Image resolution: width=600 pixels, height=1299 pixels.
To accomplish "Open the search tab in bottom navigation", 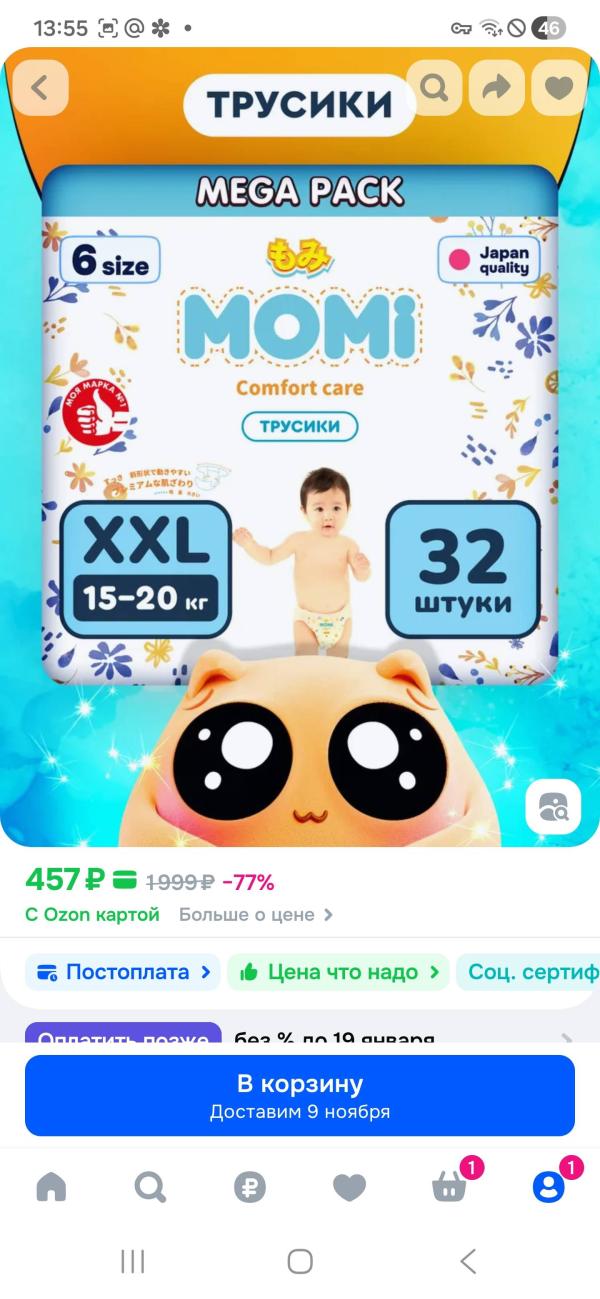I will point(150,1187).
